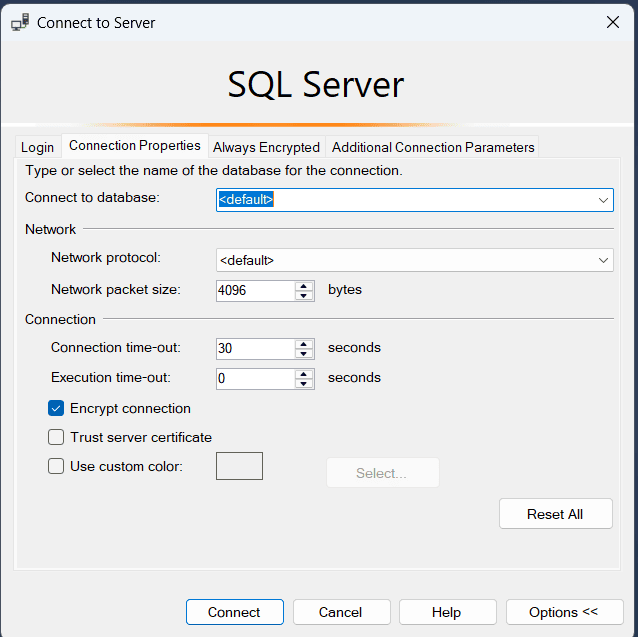The width and height of the screenshot is (638, 637).
Task: Switch to the Login tab
Action: [x=38, y=147]
